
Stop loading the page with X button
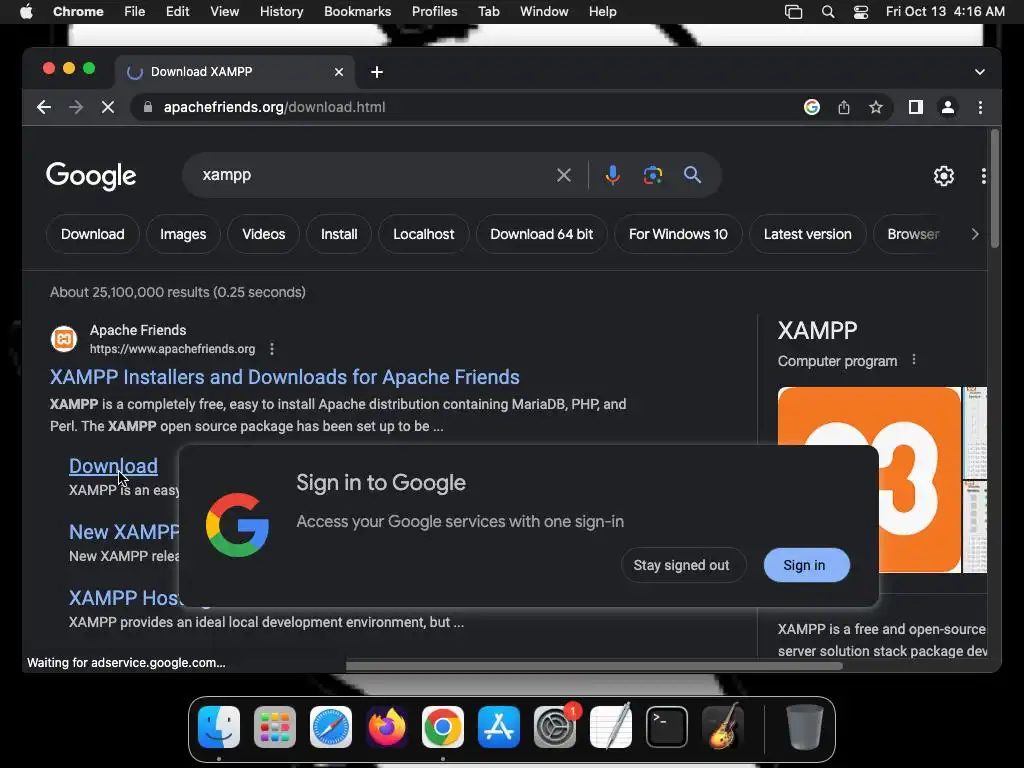[x=108, y=107]
